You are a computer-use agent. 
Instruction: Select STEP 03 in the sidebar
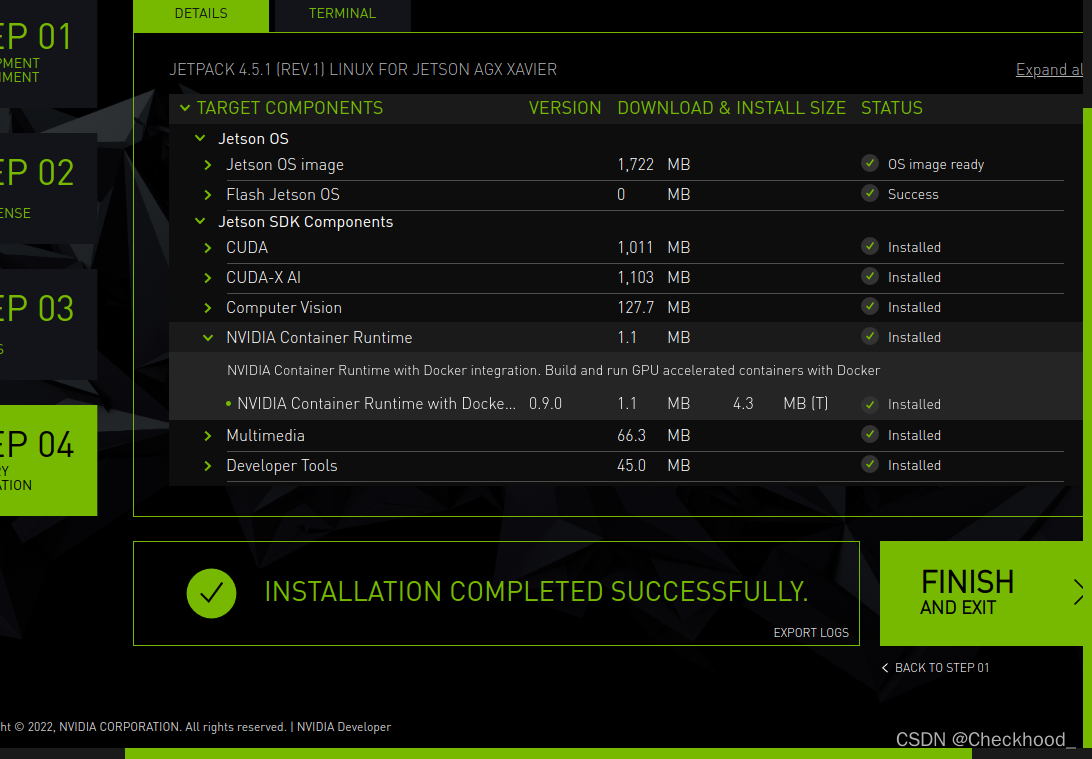pos(47,324)
